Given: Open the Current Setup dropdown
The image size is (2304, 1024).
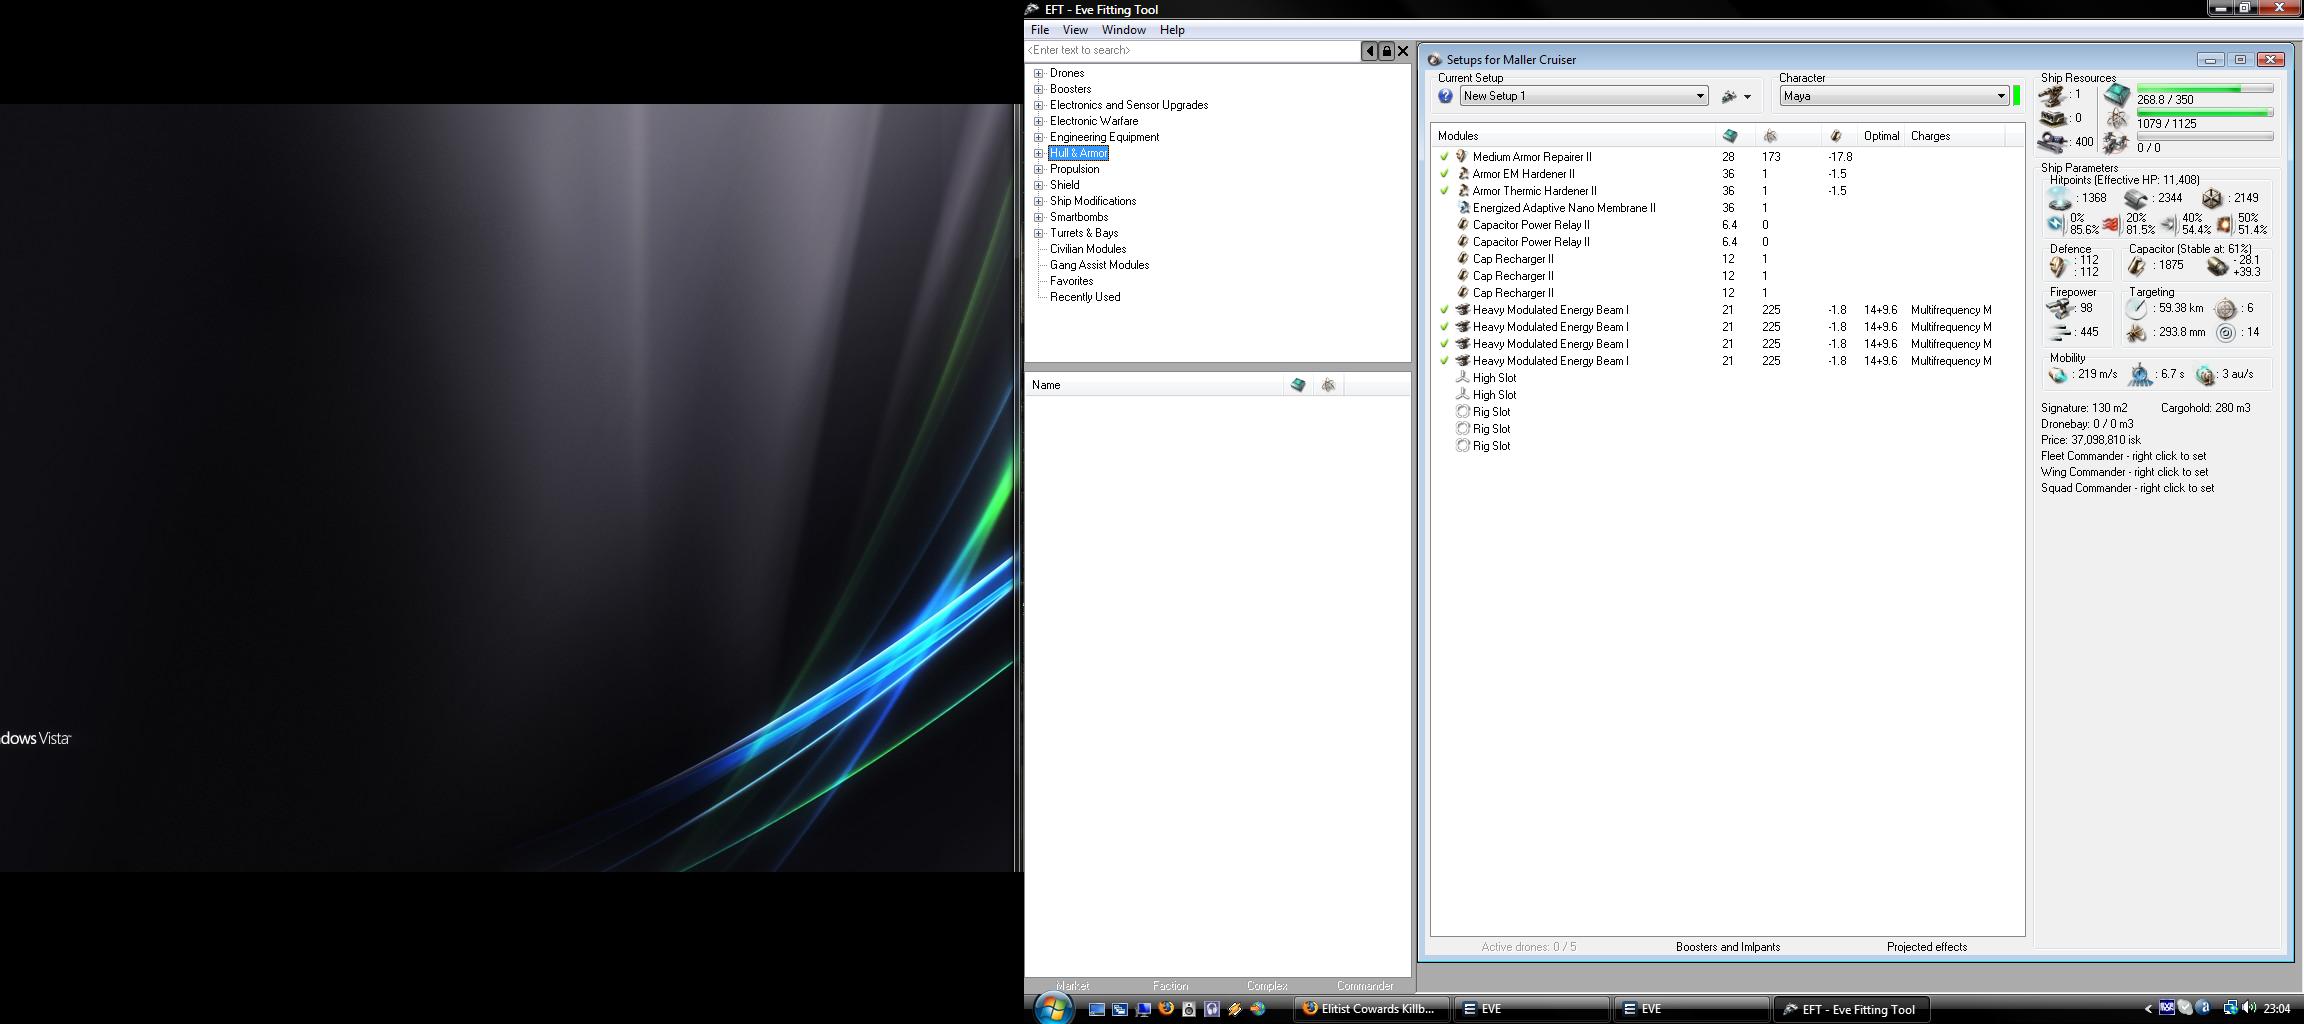Looking at the screenshot, I should (x=1584, y=96).
